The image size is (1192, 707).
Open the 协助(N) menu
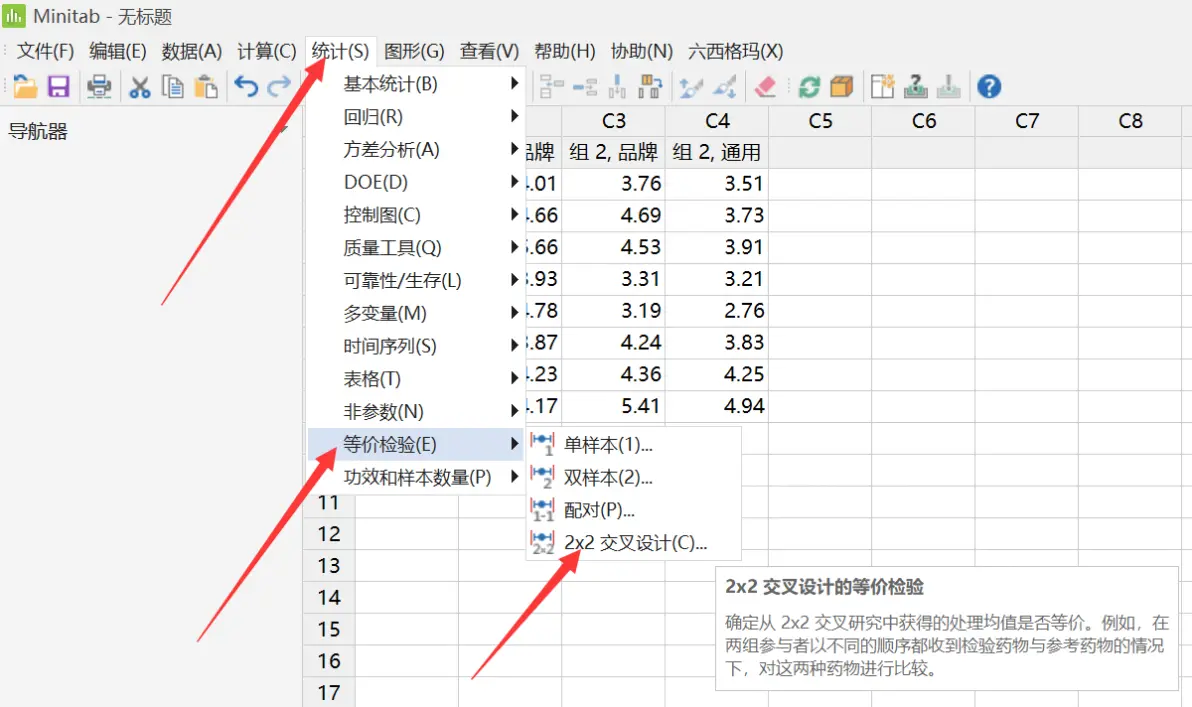(642, 51)
